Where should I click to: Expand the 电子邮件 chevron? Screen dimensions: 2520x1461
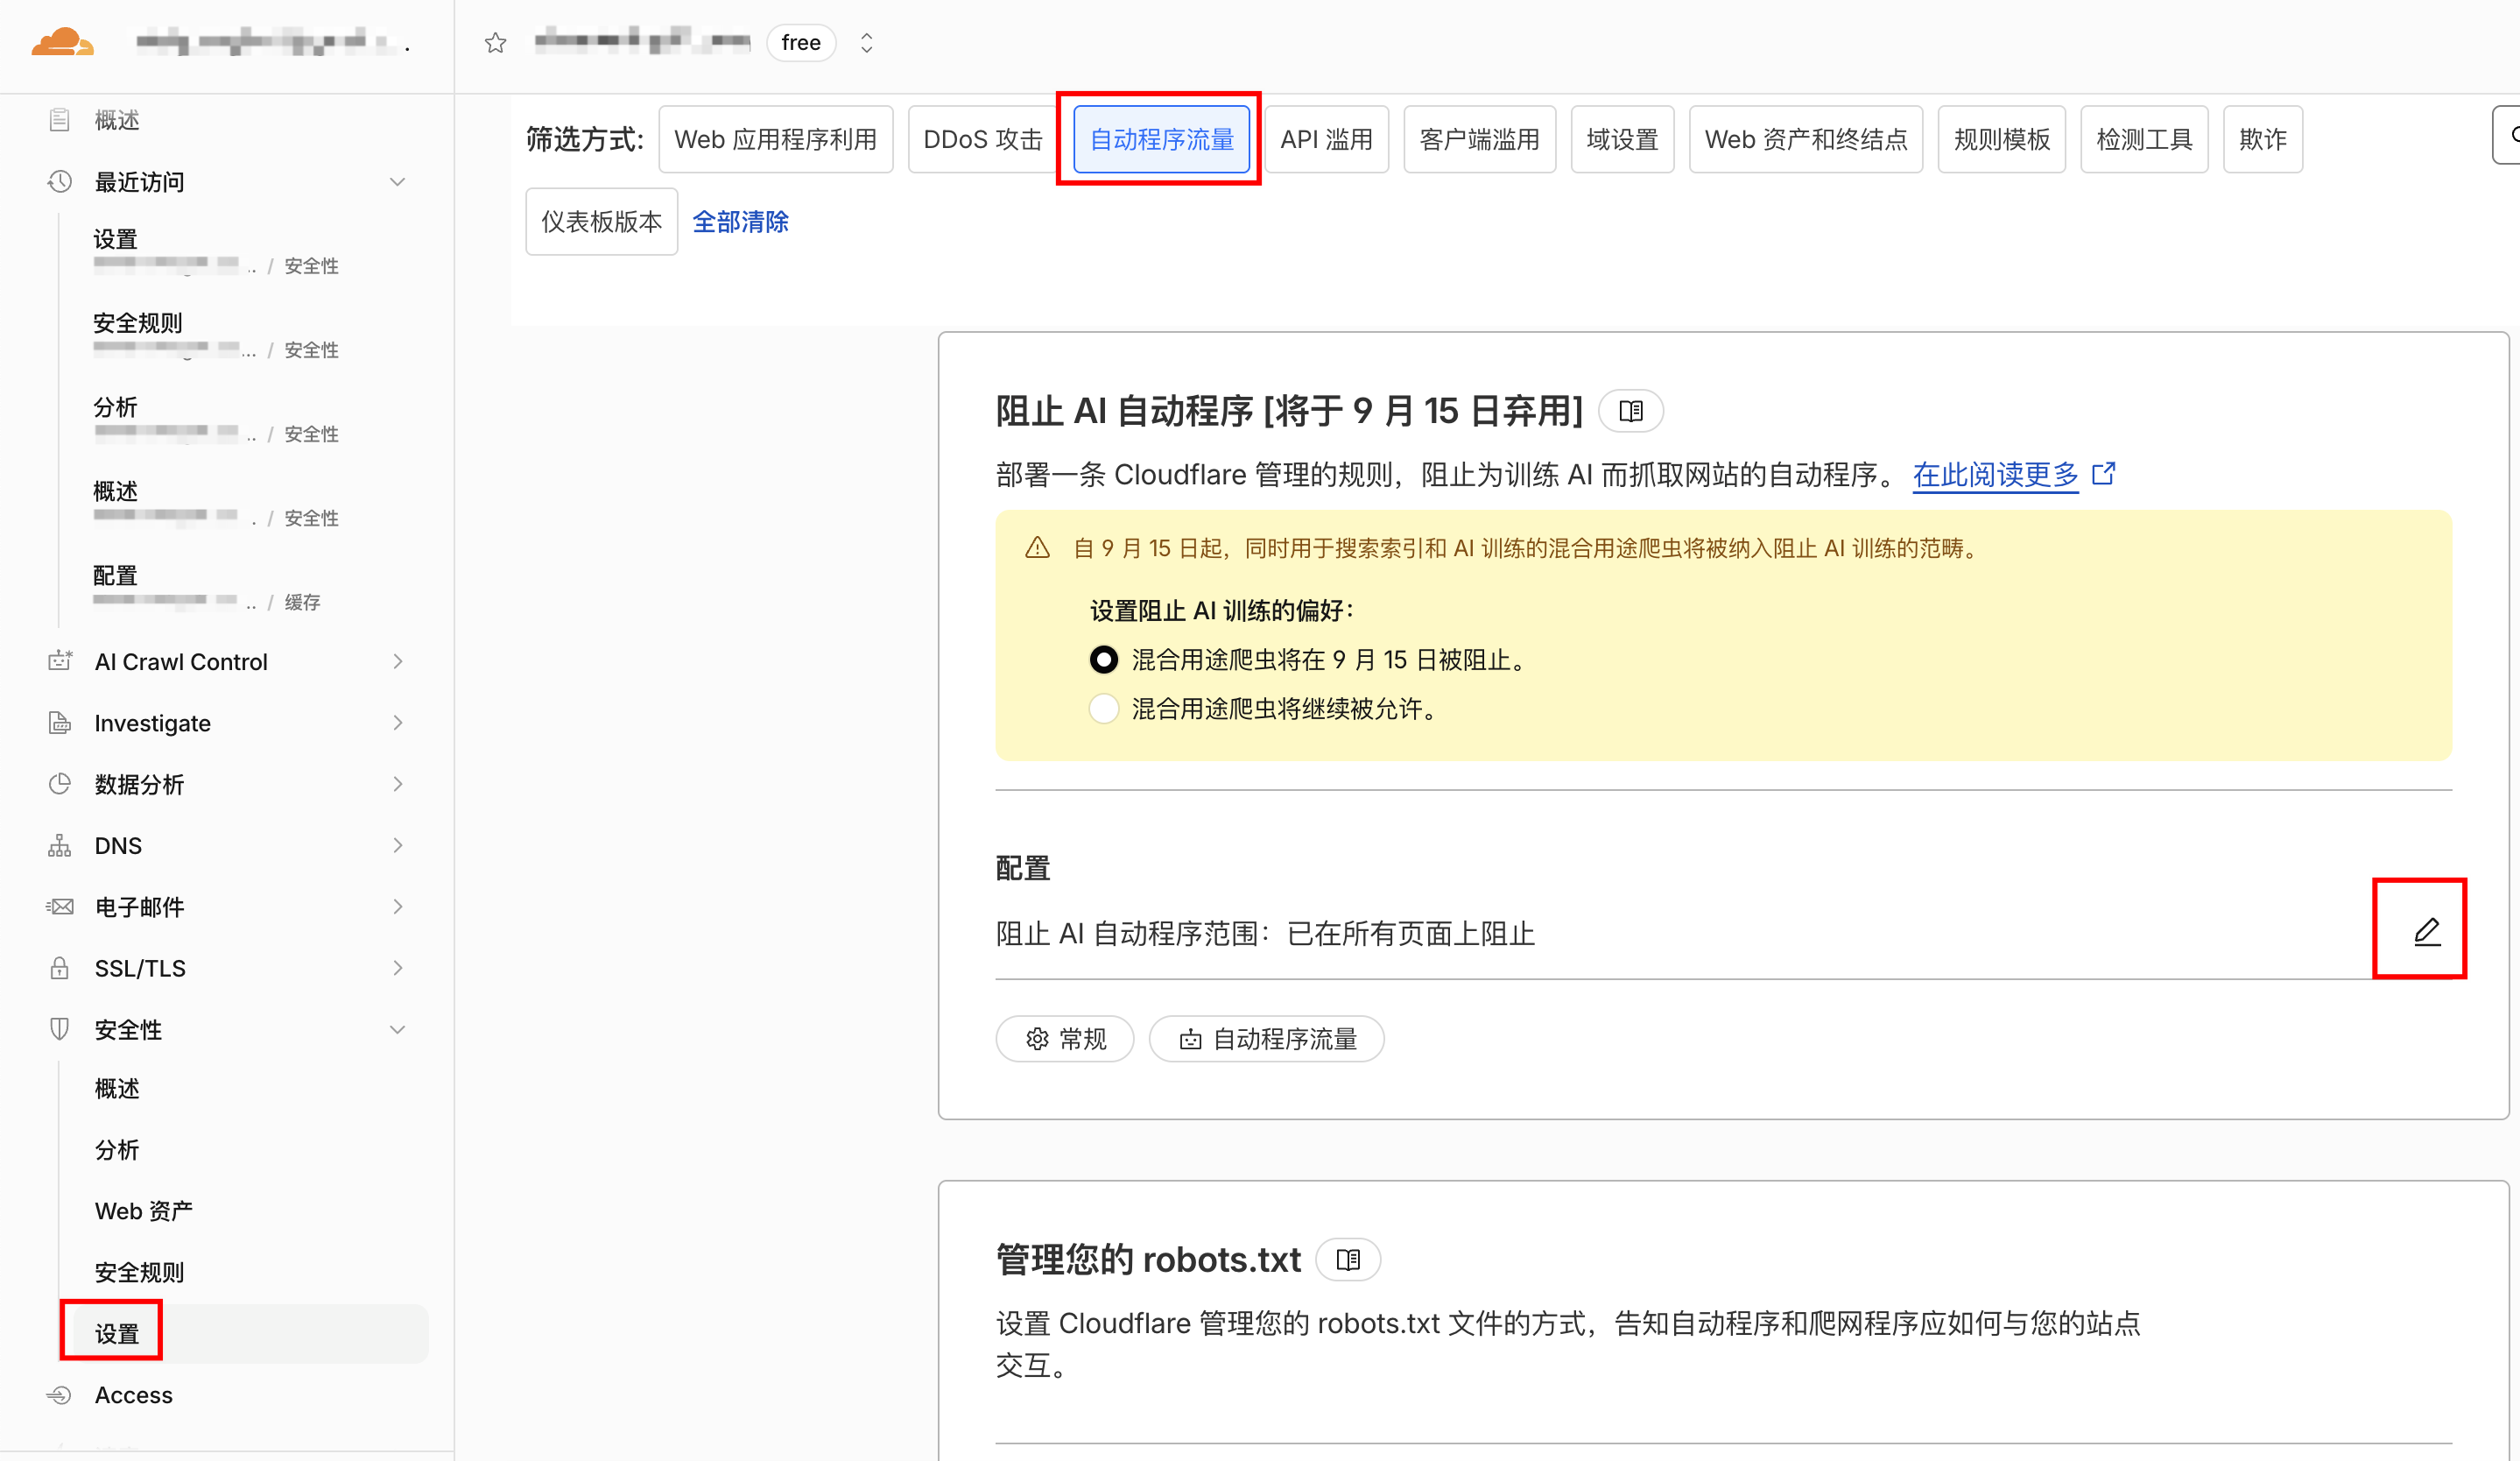point(397,906)
